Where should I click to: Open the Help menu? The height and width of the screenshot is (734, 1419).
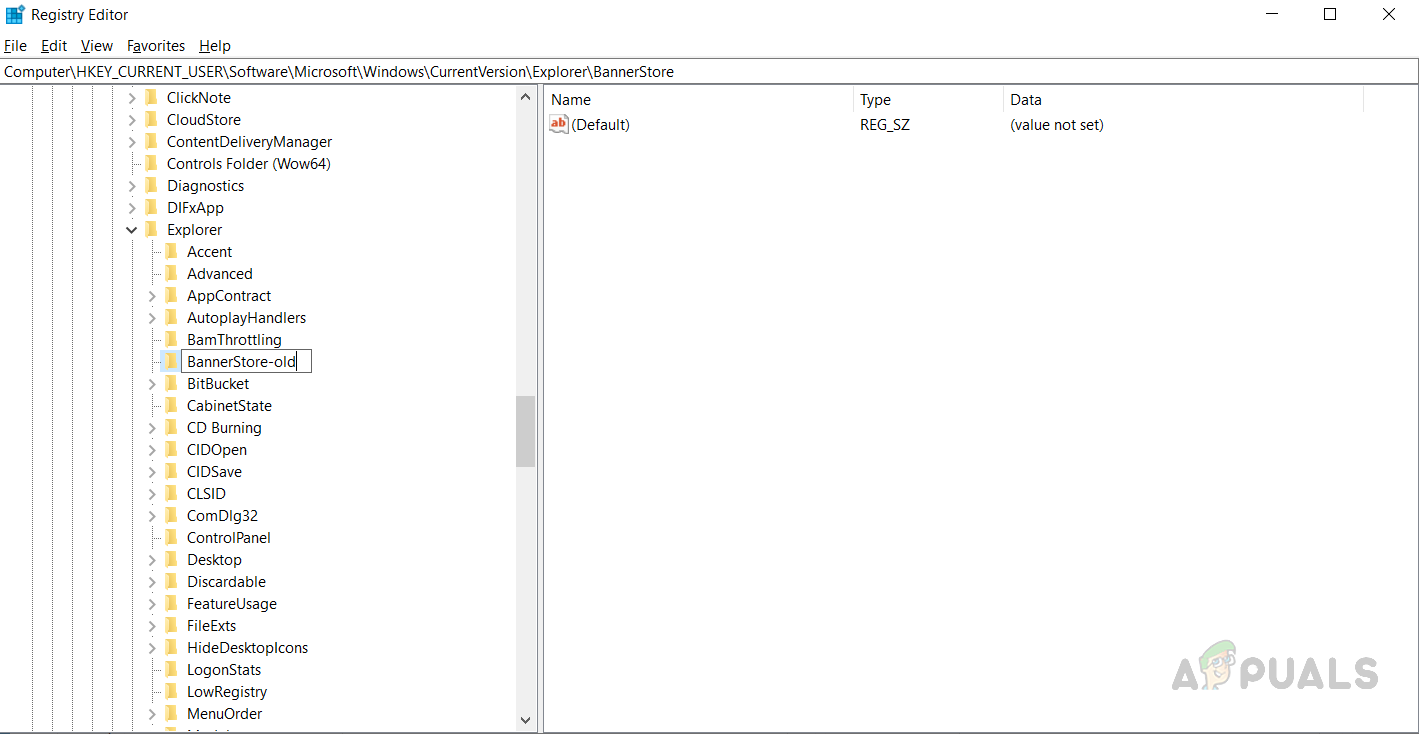coord(215,46)
